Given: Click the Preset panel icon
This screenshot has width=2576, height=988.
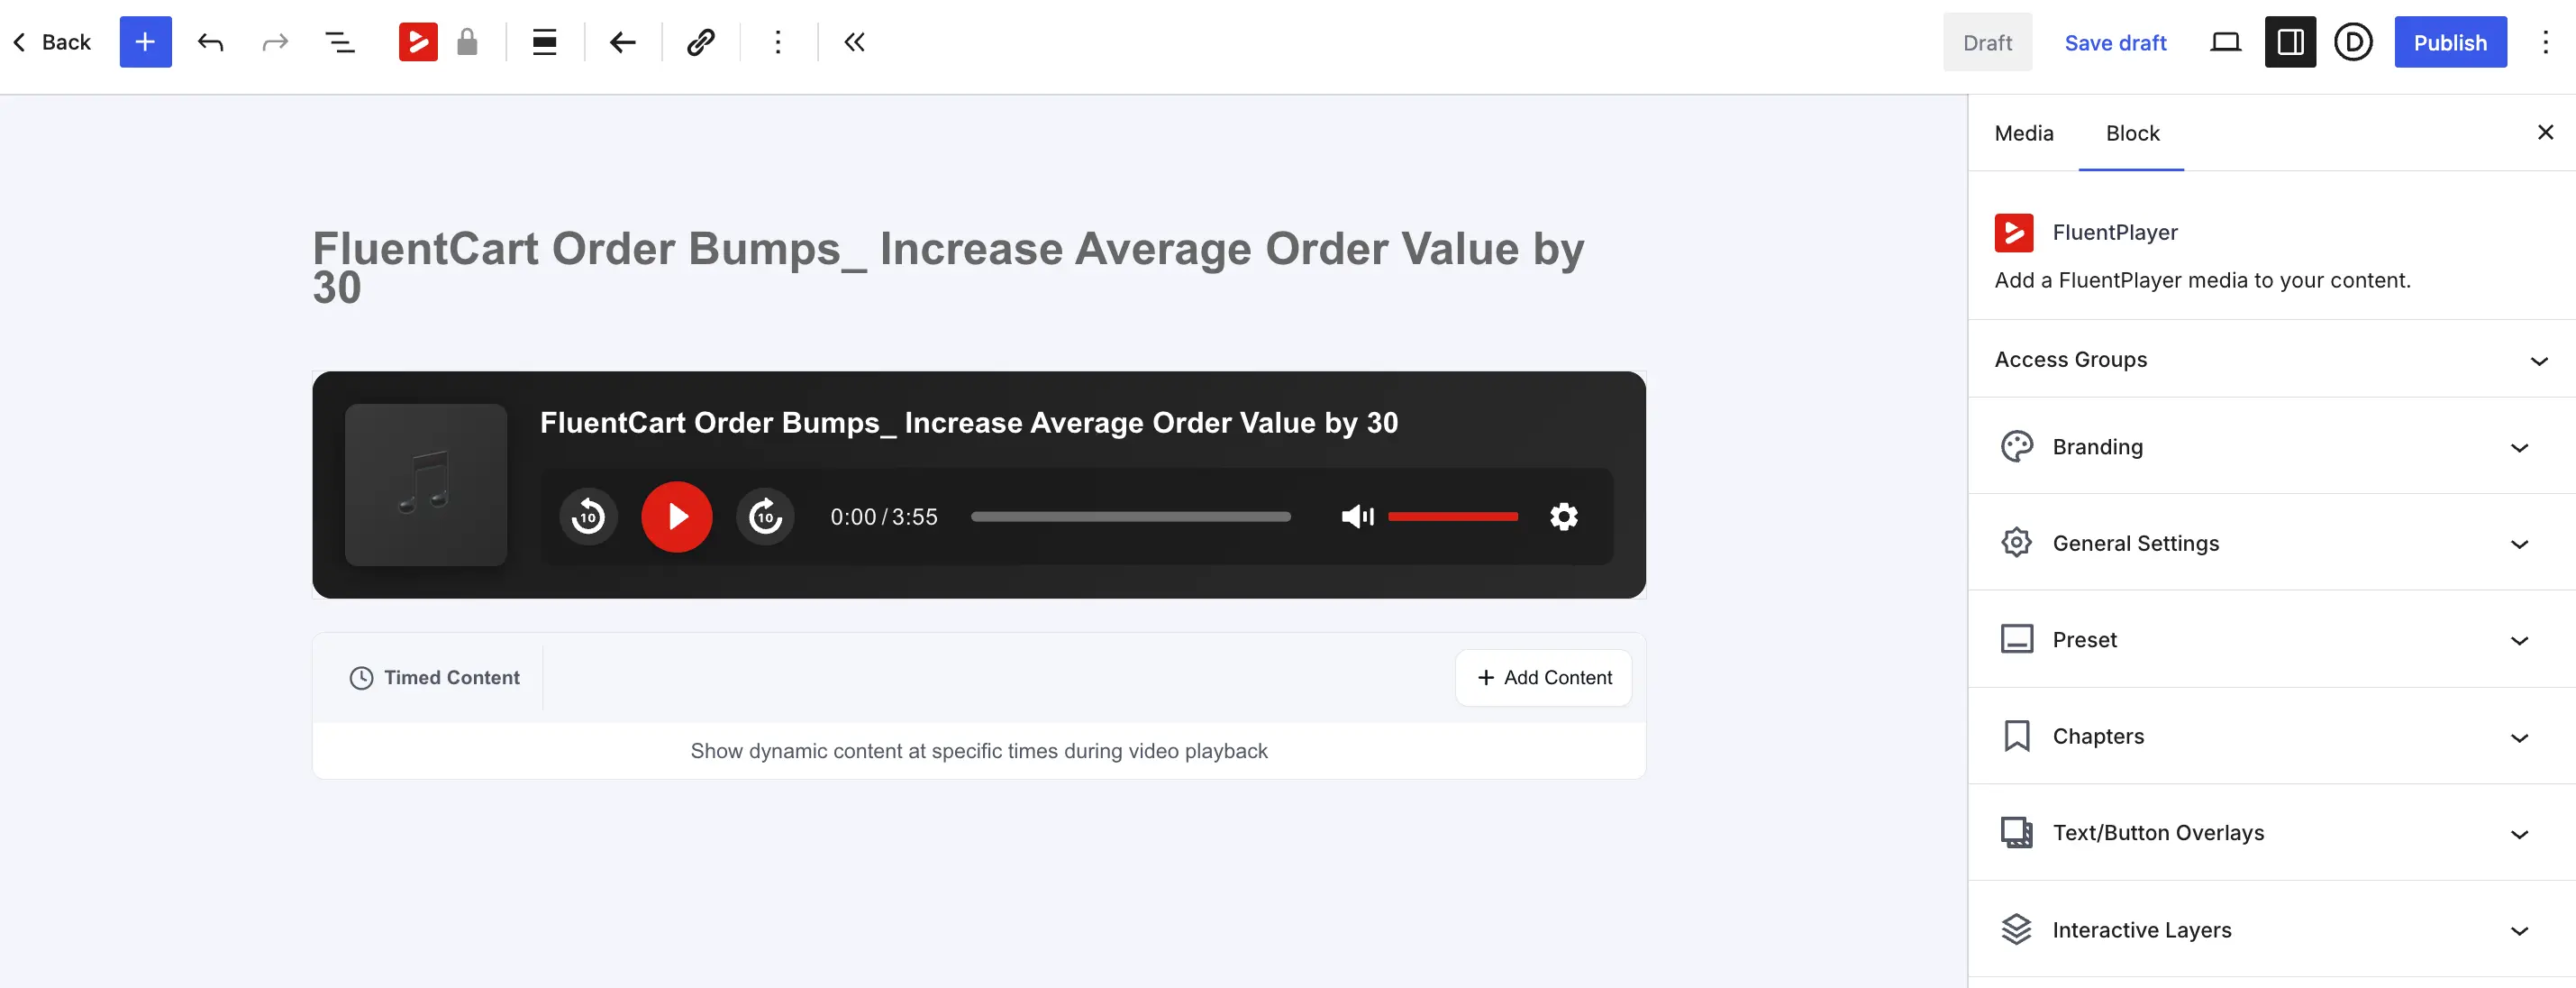Looking at the screenshot, I should pos(2016,639).
